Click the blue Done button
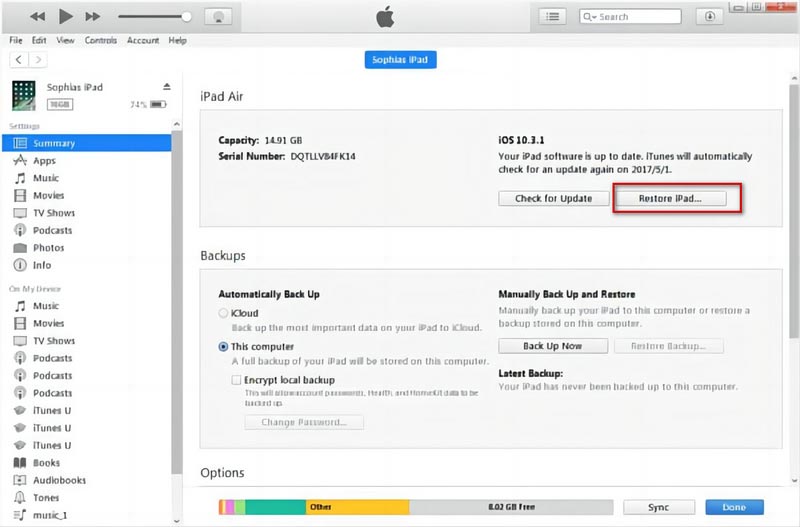Image resolution: width=800 pixels, height=527 pixels. pyautogui.click(x=735, y=507)
